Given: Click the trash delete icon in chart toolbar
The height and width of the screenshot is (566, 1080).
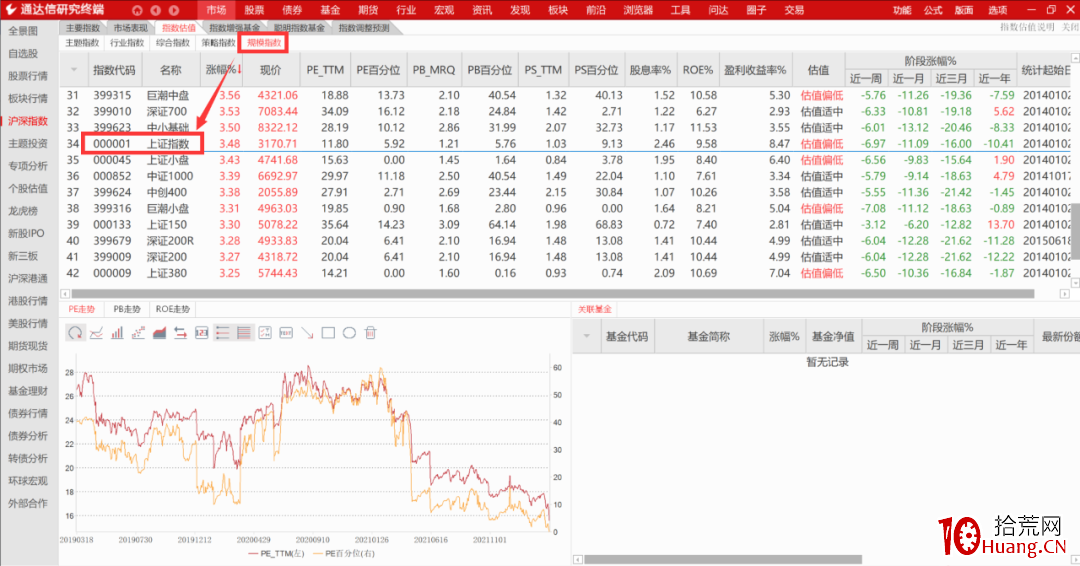Looking at the screenshot, I should pos(371,333).
